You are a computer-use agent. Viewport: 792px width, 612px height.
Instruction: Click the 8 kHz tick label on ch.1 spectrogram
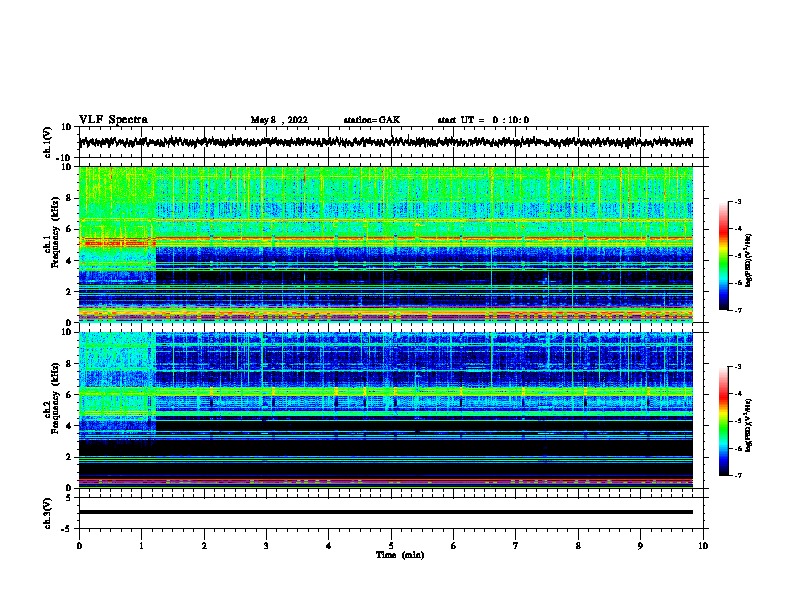tap(69, 198)
